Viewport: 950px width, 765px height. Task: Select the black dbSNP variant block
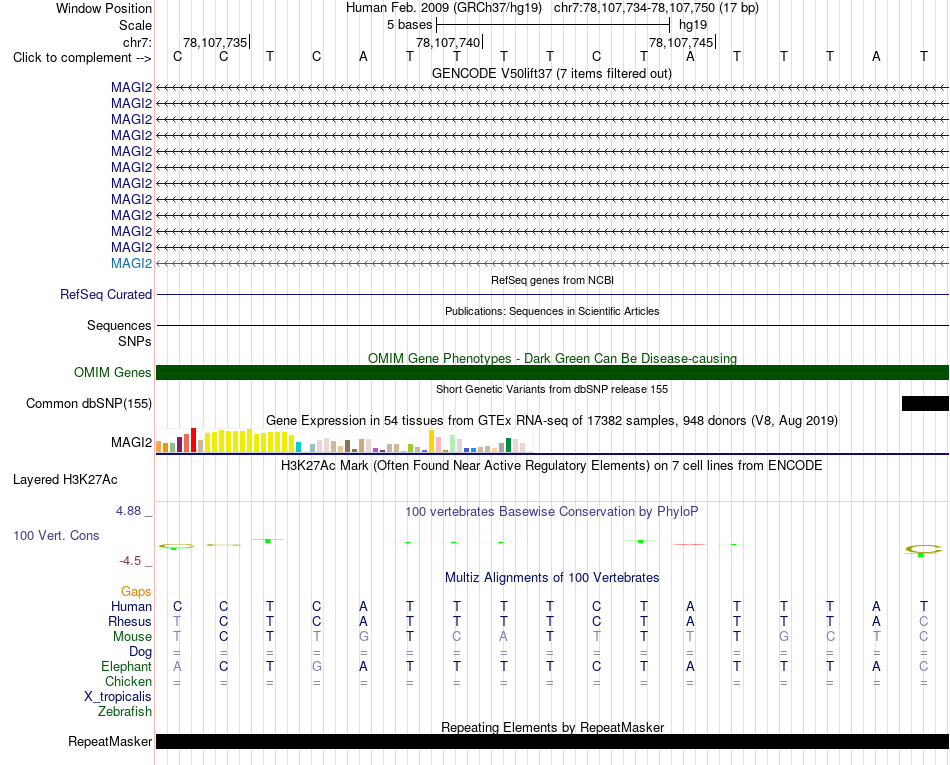[925, 403]
